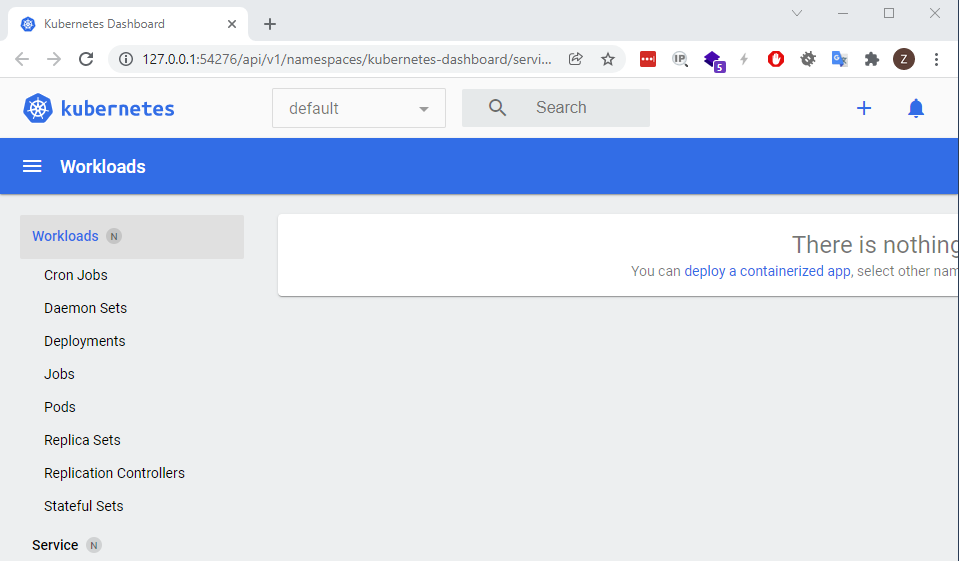This screenshot has height=561, width=959.
Task: Open Deployments in the sidebar
Action: coord(84,341)
